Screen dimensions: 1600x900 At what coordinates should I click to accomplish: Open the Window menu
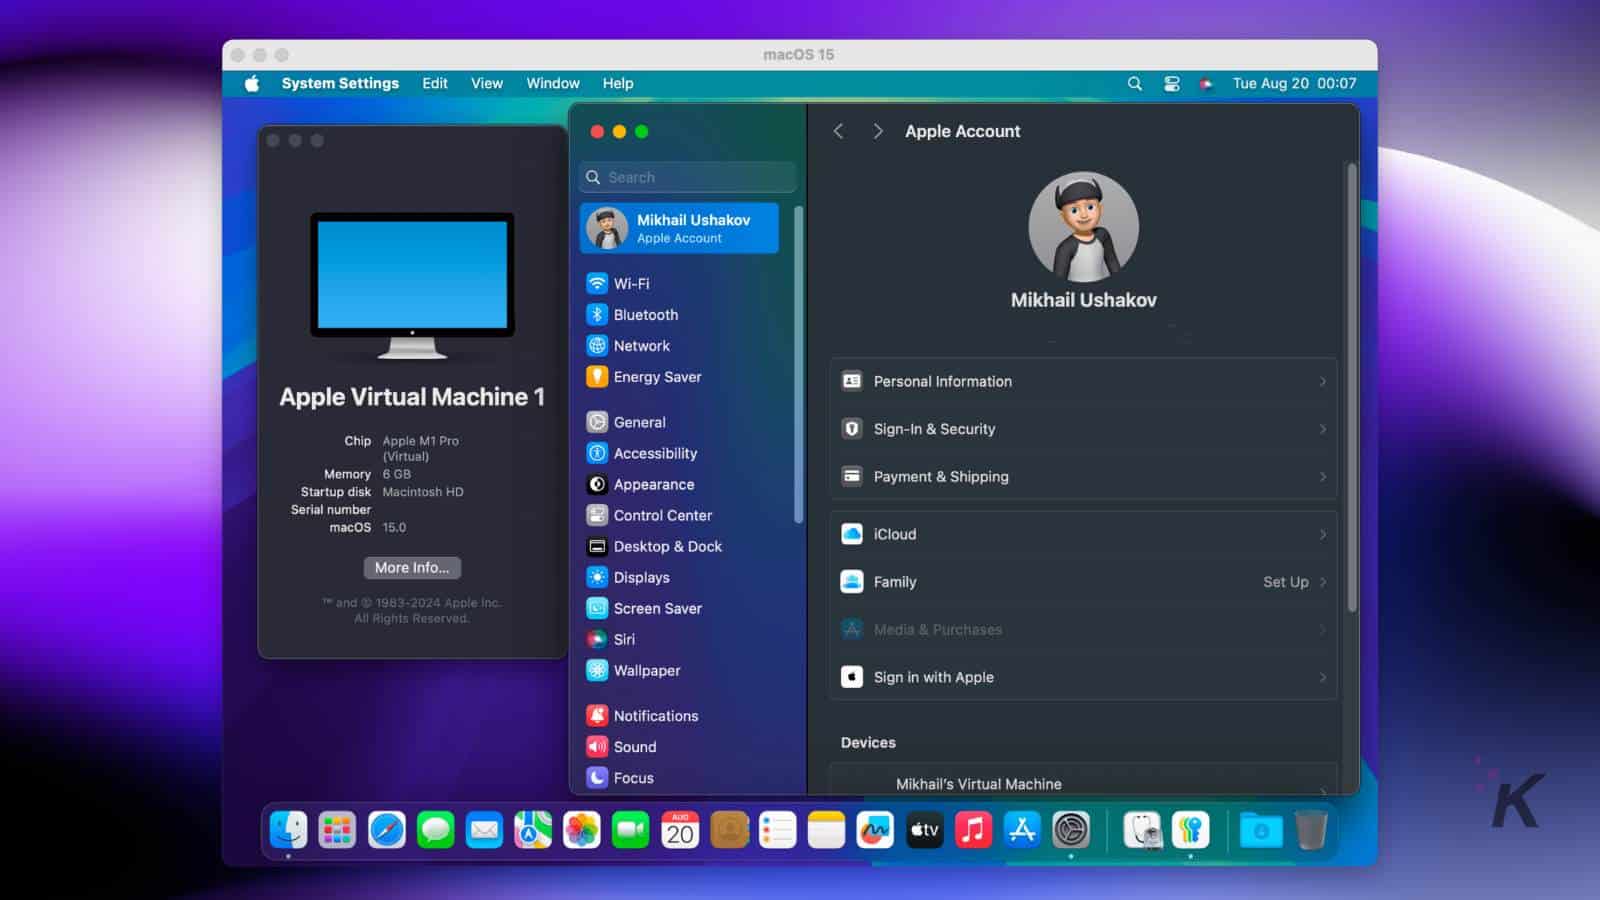click(553, 83)
